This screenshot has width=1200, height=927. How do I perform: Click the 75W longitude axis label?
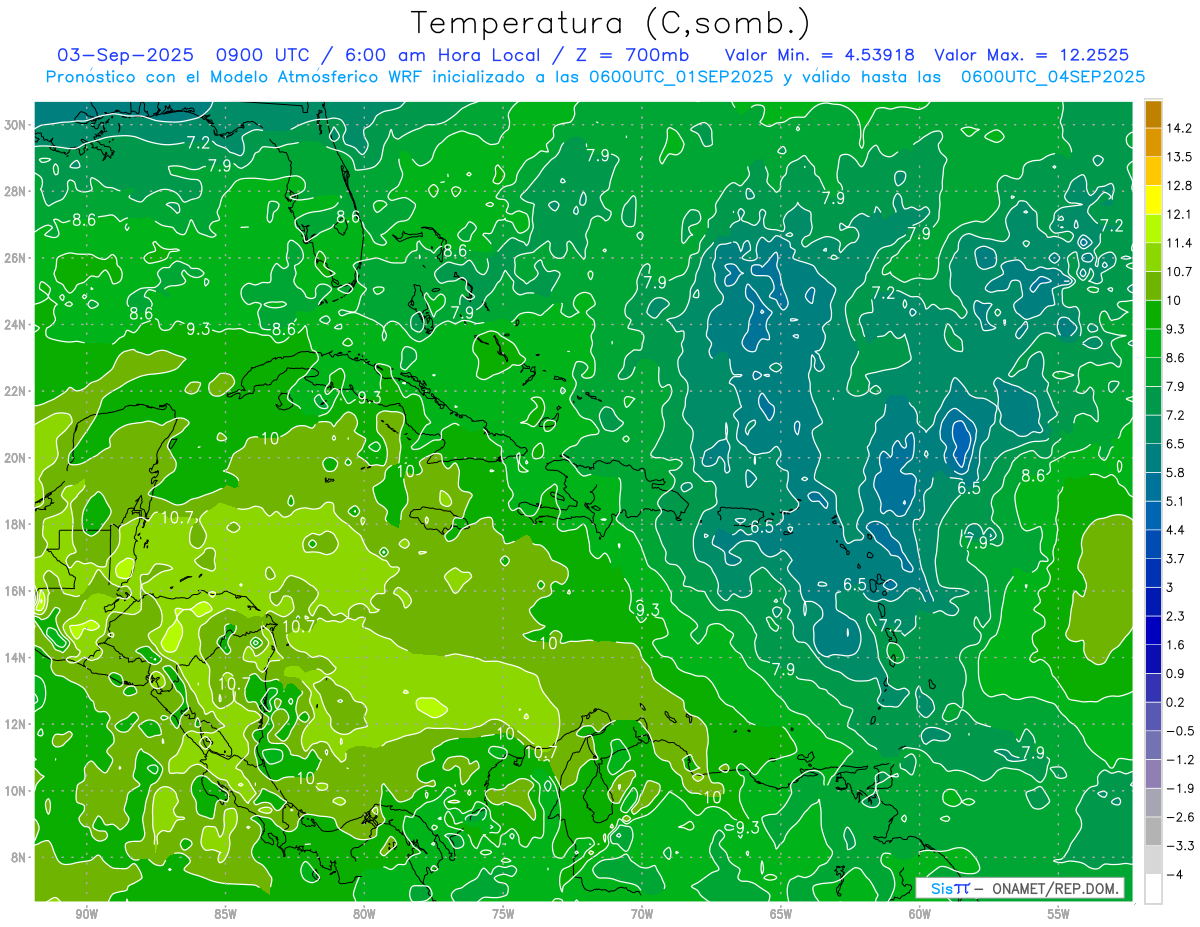tap(503, 914)
